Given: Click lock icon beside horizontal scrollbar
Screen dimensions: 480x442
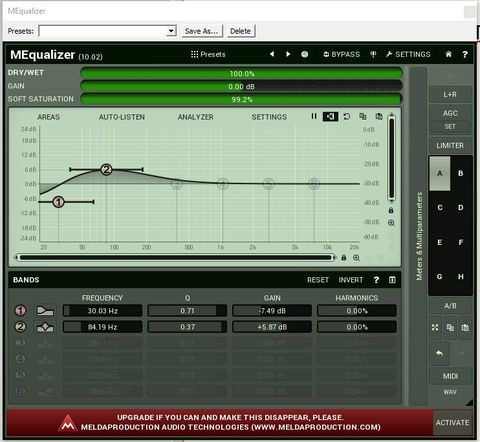Looking at the screenshot, I should [x=344, y=257].
